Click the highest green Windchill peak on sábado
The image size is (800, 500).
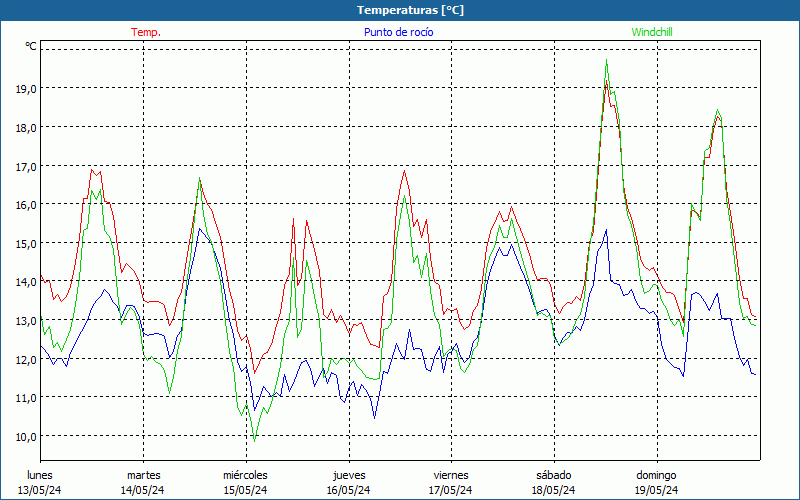(606, 60)
